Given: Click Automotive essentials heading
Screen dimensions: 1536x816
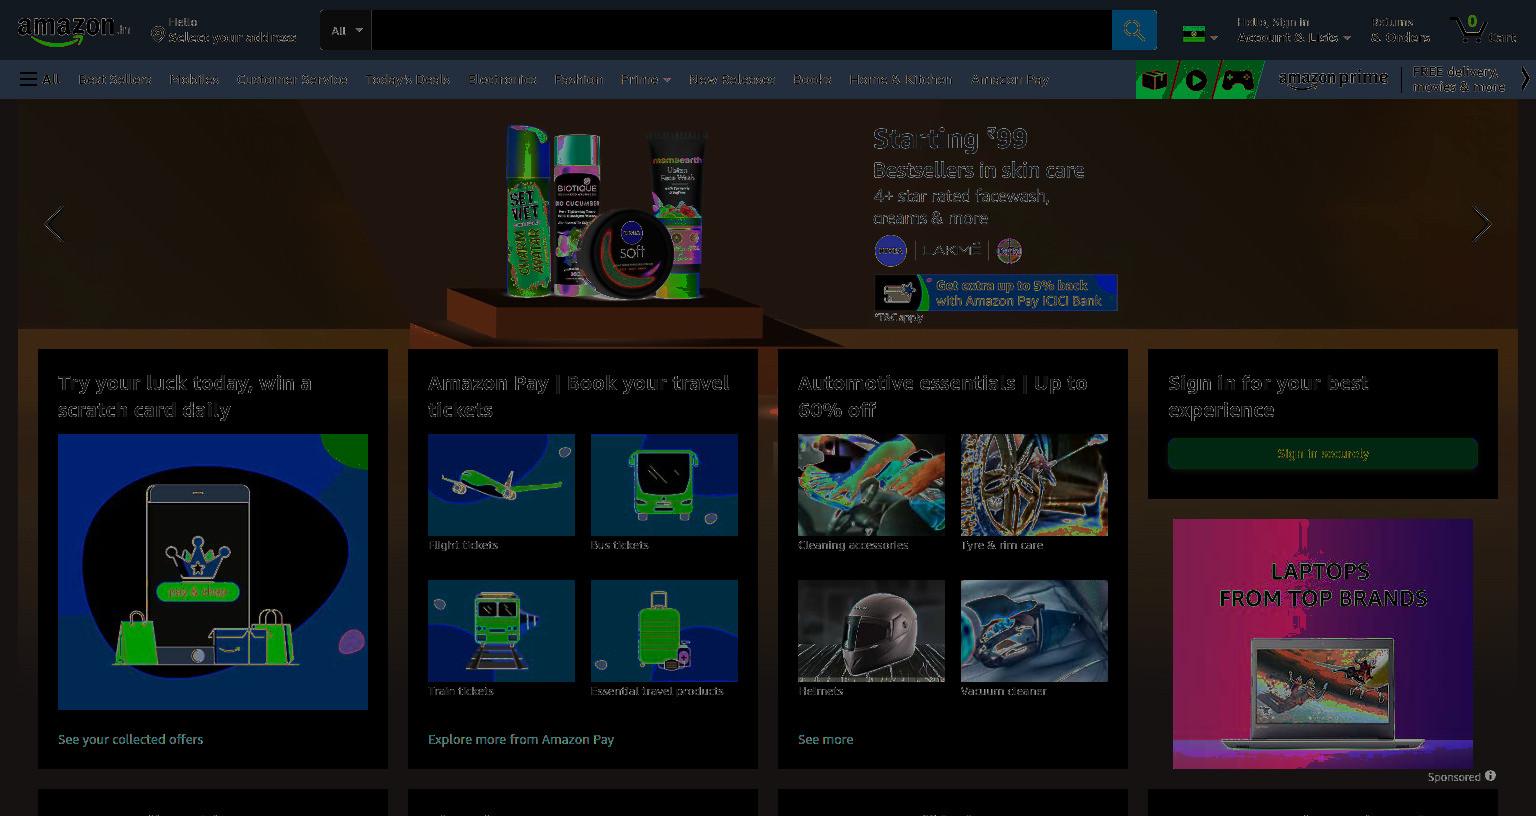Looking at the screenshot, I should coord(943,397).
